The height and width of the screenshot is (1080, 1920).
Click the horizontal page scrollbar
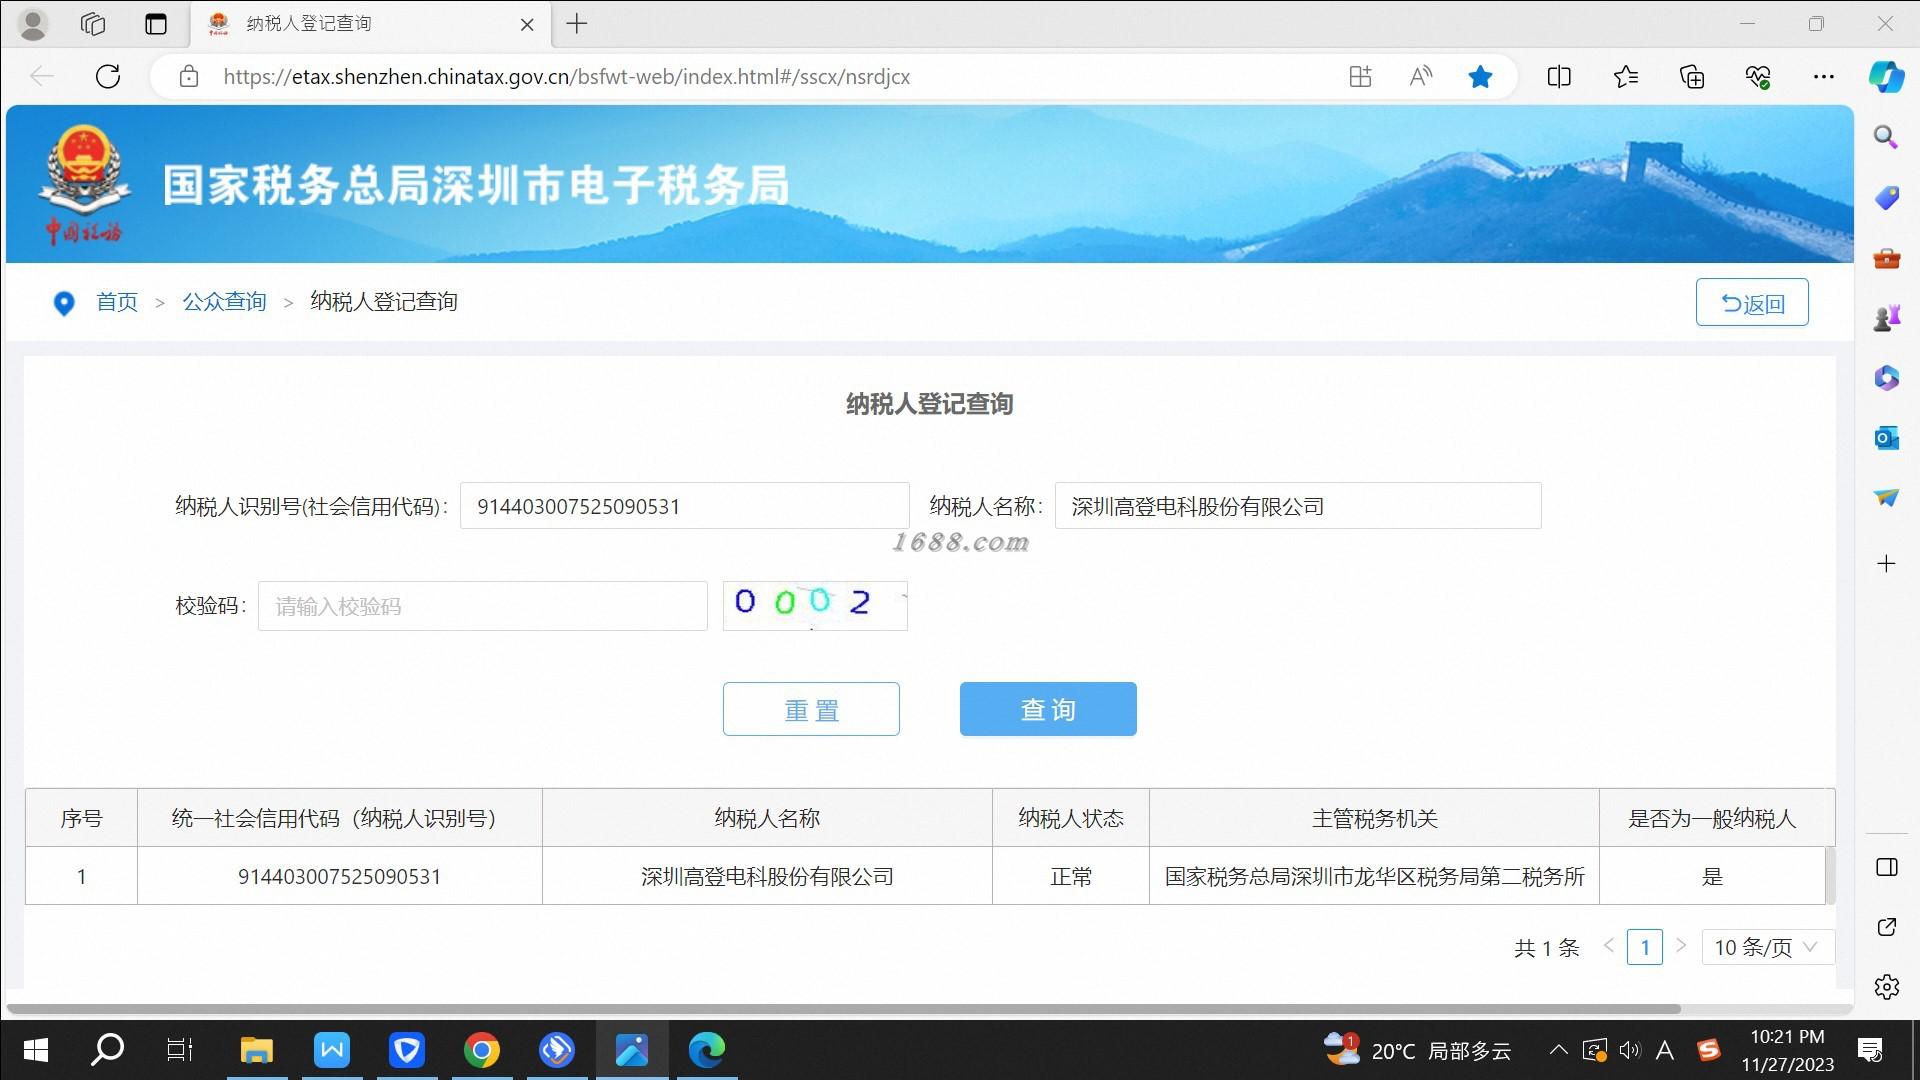click(844, 1009)
